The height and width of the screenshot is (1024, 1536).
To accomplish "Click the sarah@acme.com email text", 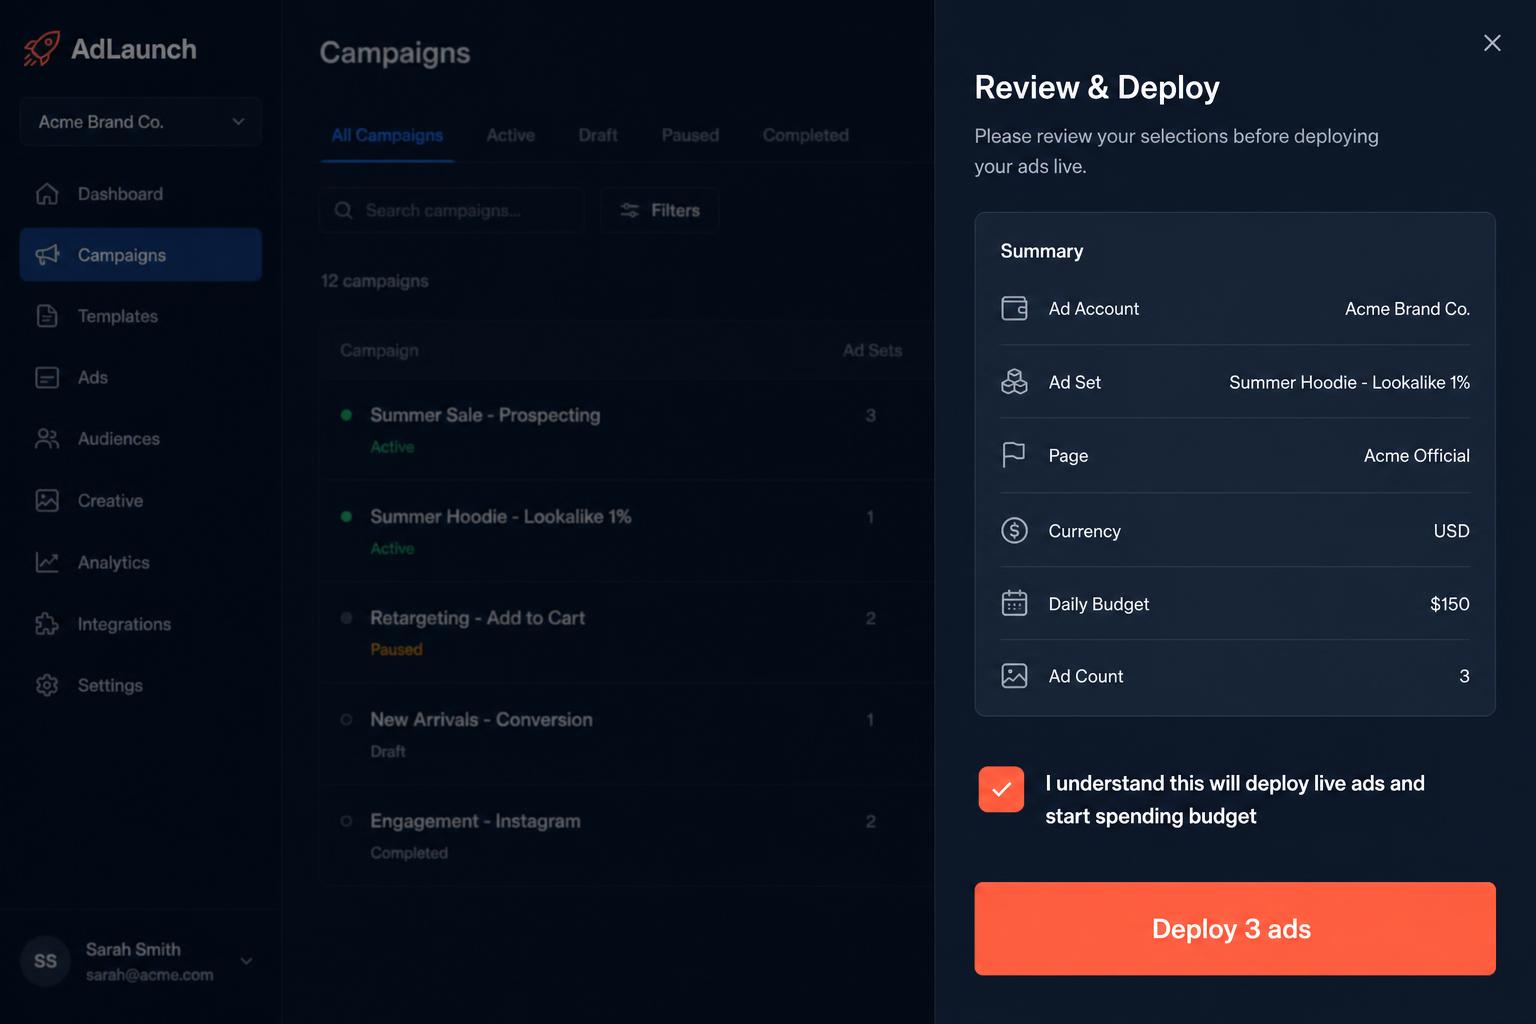I will pos(149,975).
